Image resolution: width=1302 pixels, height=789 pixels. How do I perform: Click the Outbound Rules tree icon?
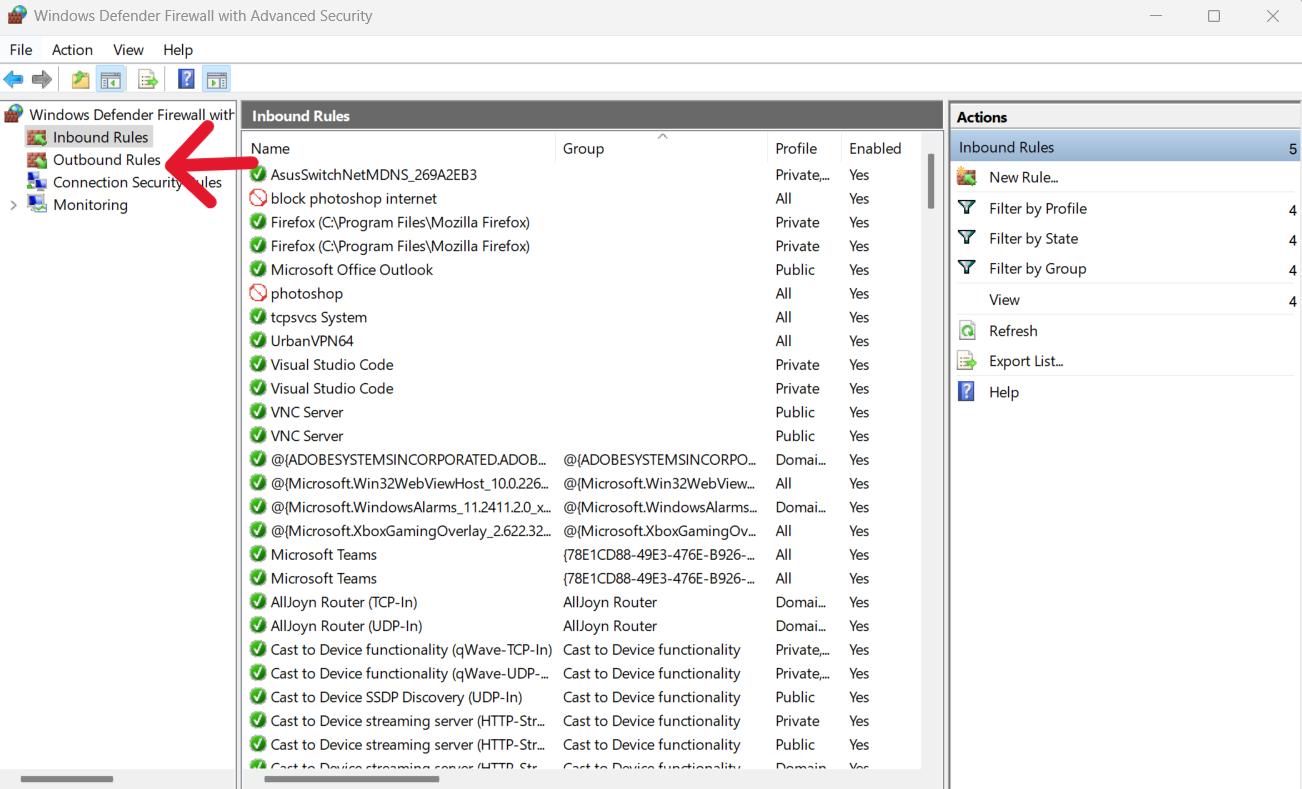coord(37,160)
